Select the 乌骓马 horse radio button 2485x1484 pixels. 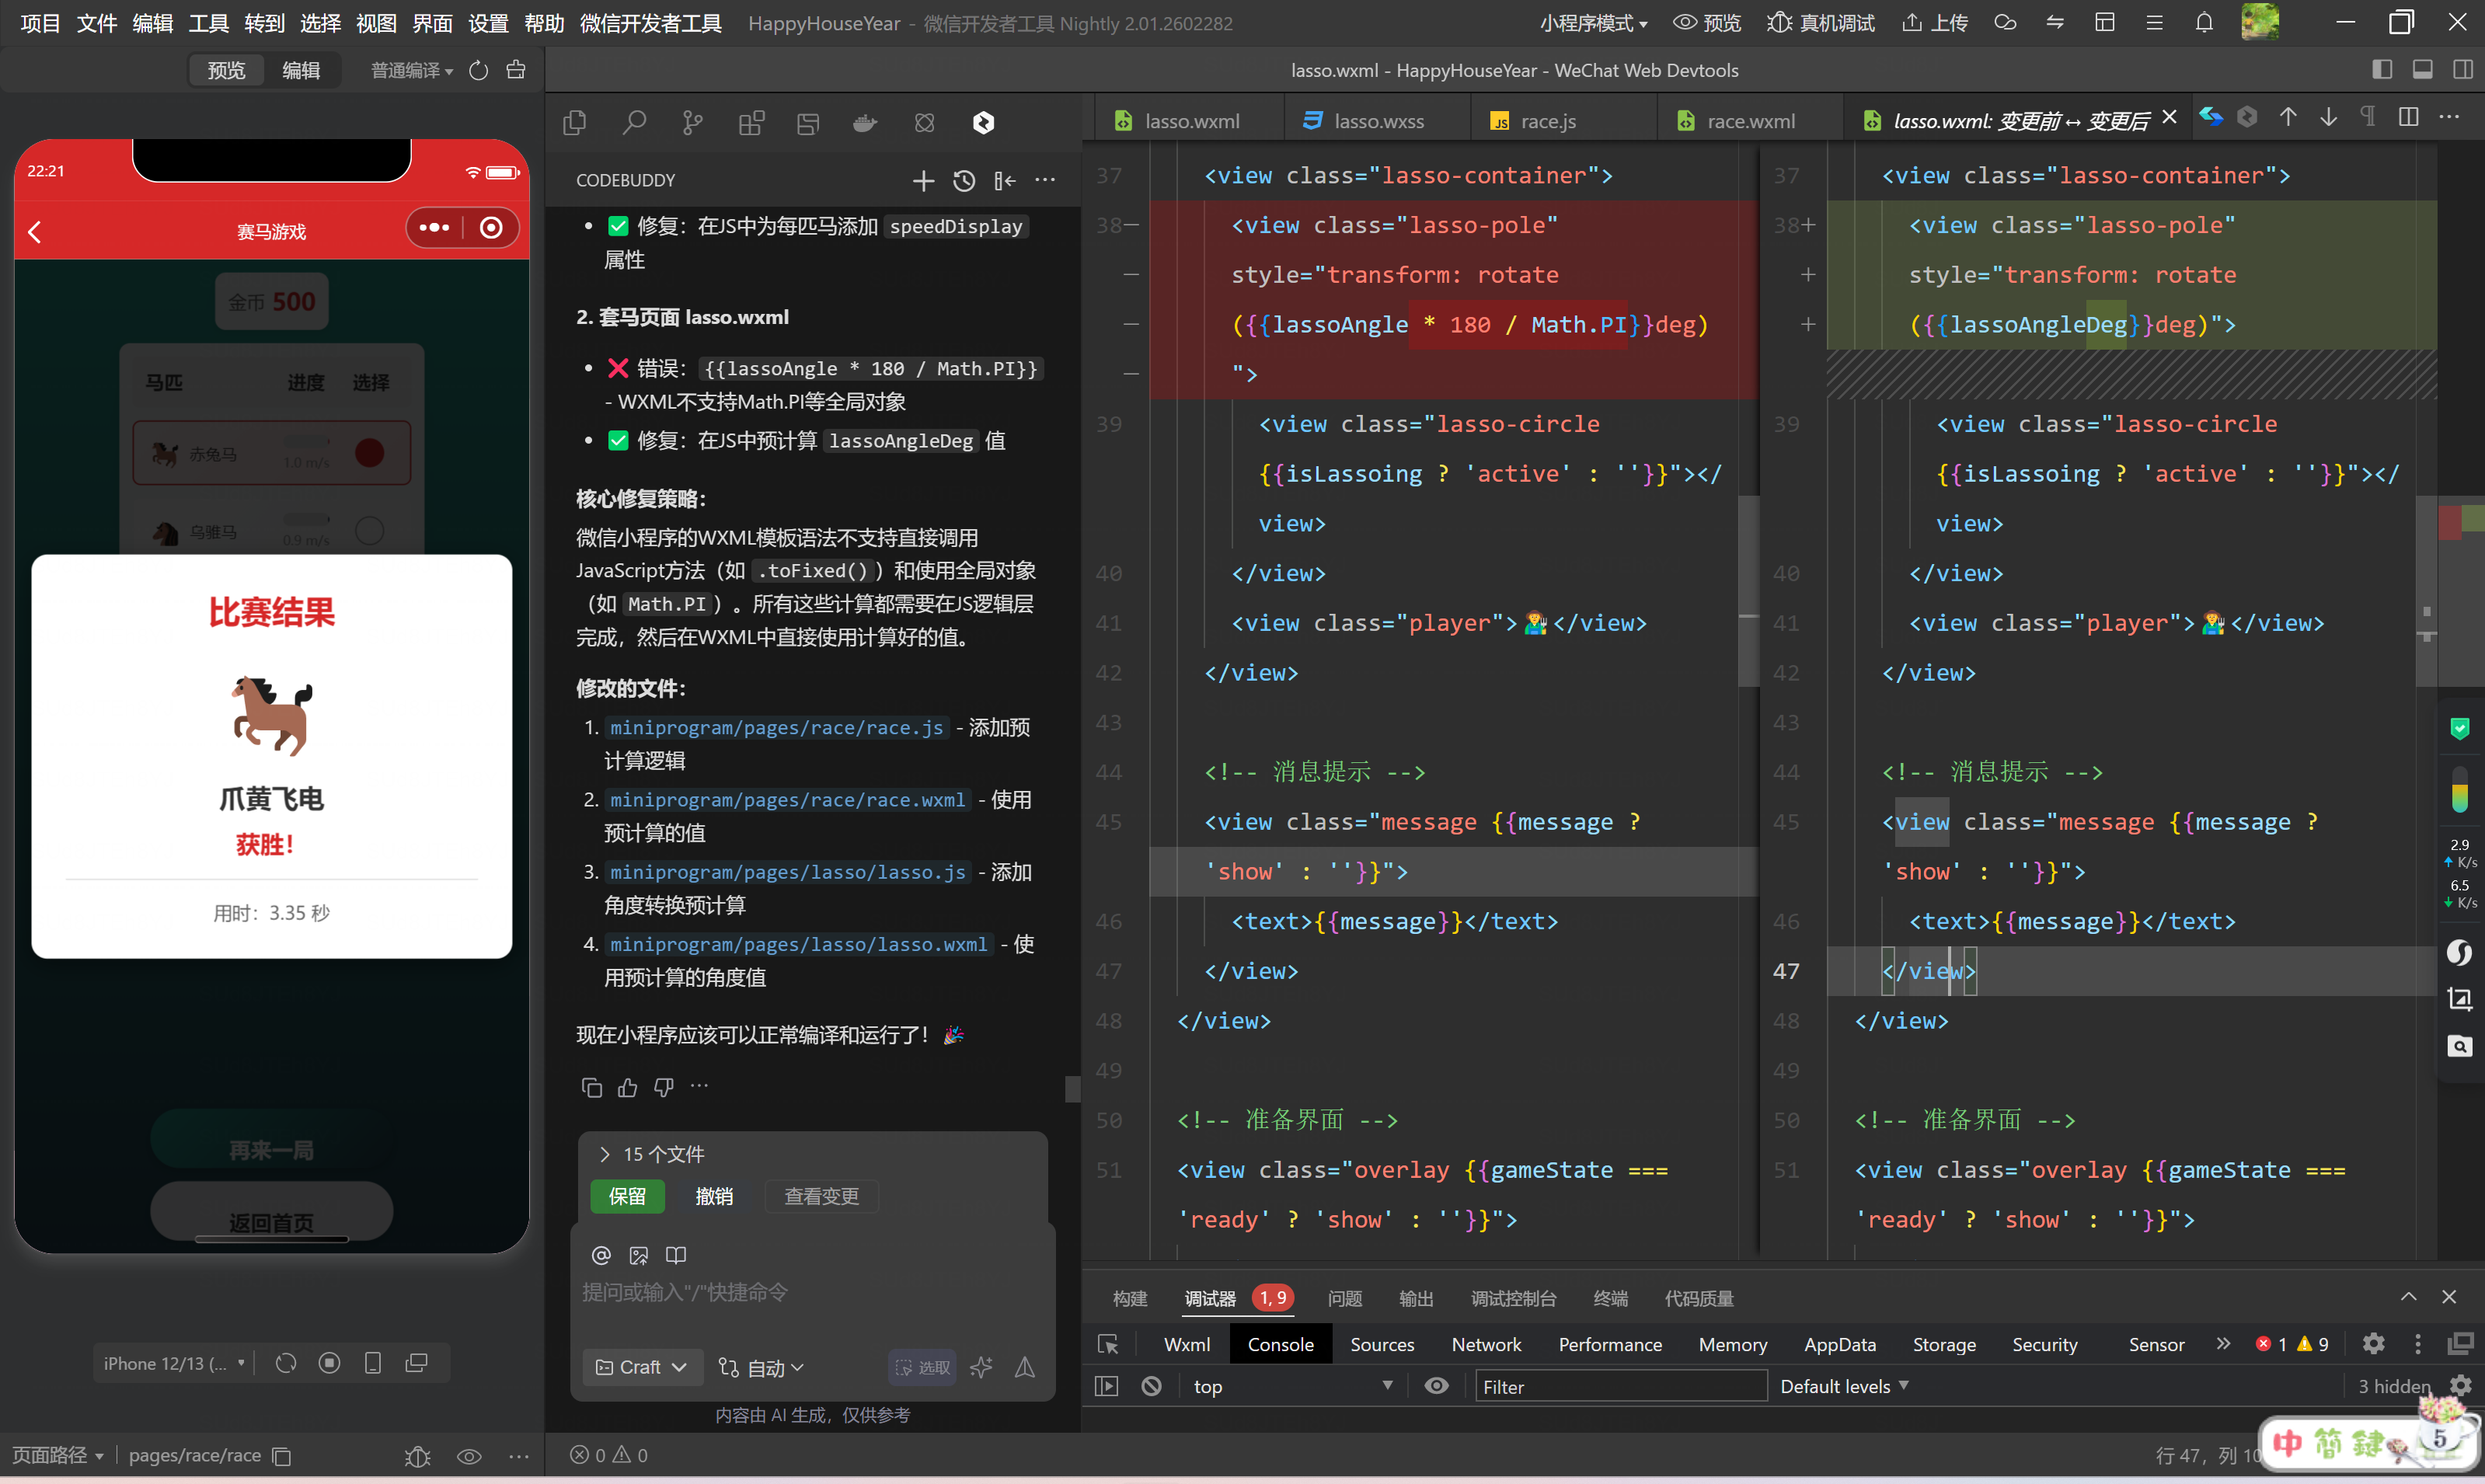[x=369, y=530]
